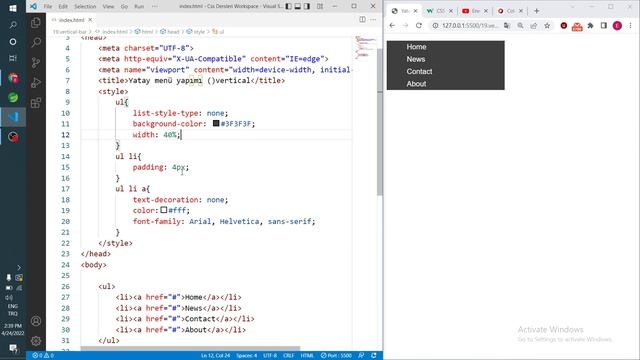Open the Chrome profile avatar
This screenshot has height=360, width=640.
617,25
